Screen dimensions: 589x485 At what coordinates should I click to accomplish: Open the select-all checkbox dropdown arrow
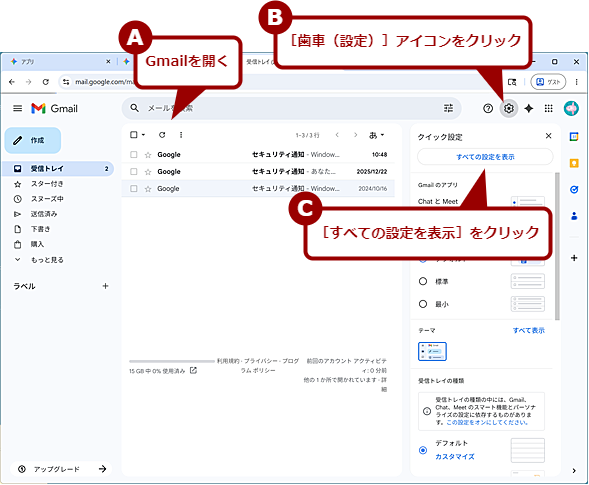143,134
